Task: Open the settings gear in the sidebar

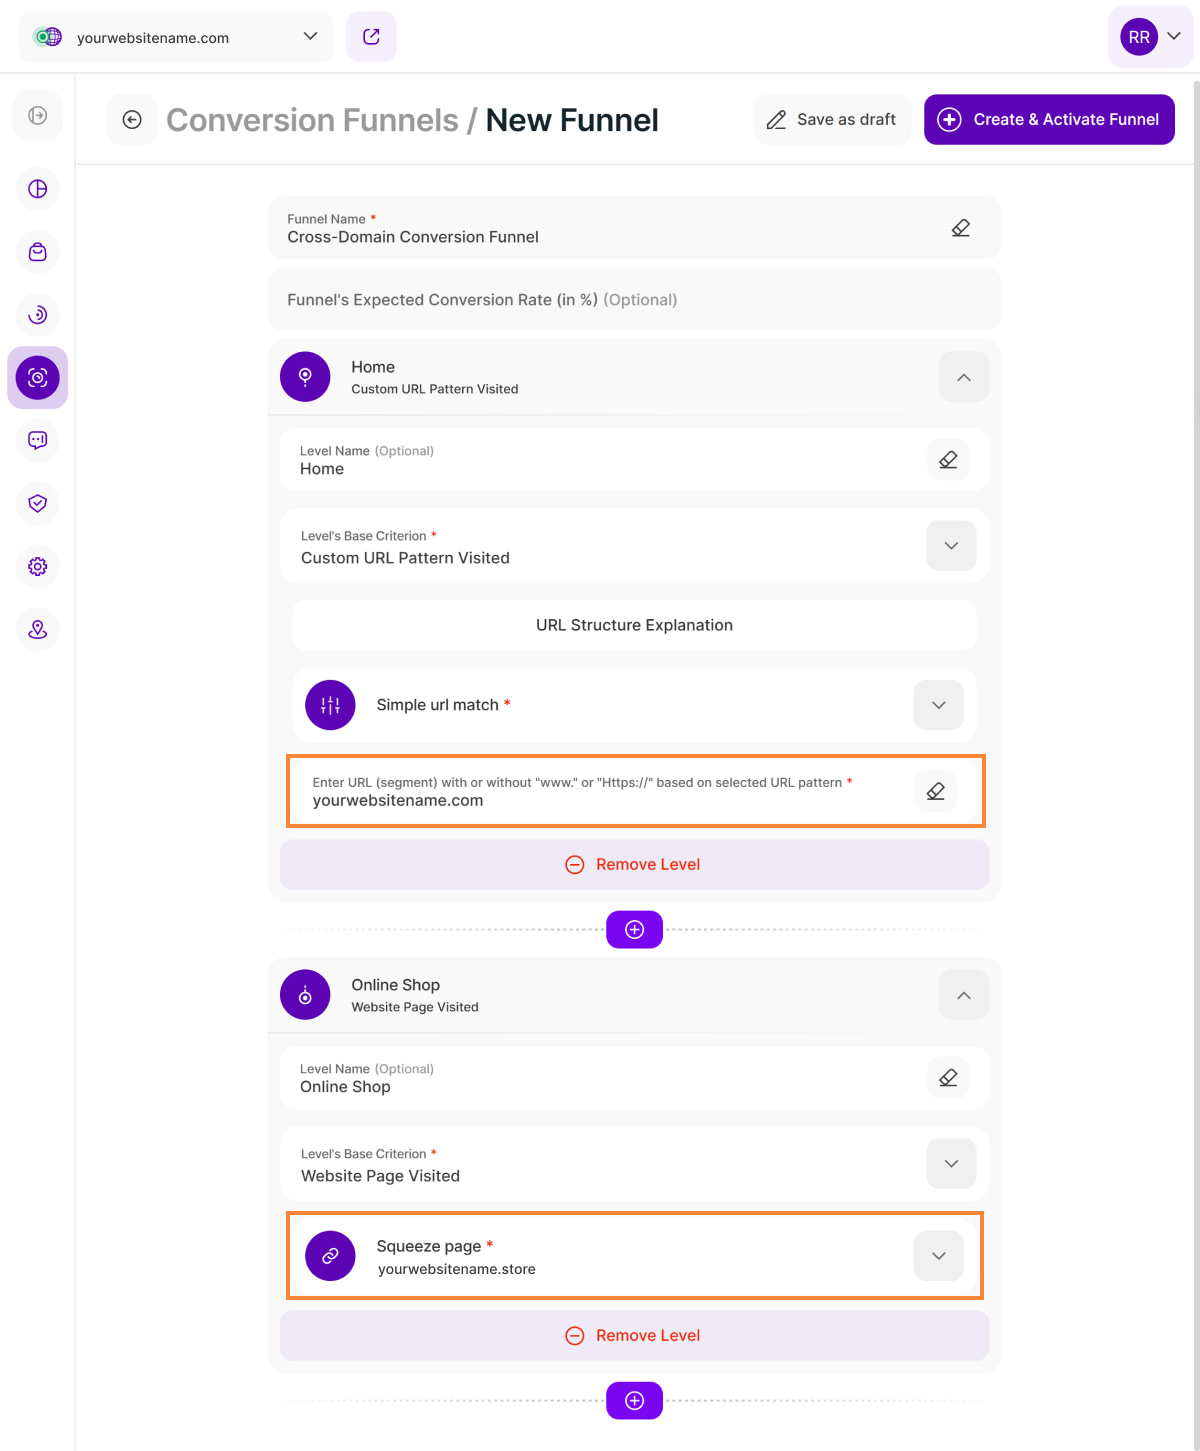Action: coord(37,567)
